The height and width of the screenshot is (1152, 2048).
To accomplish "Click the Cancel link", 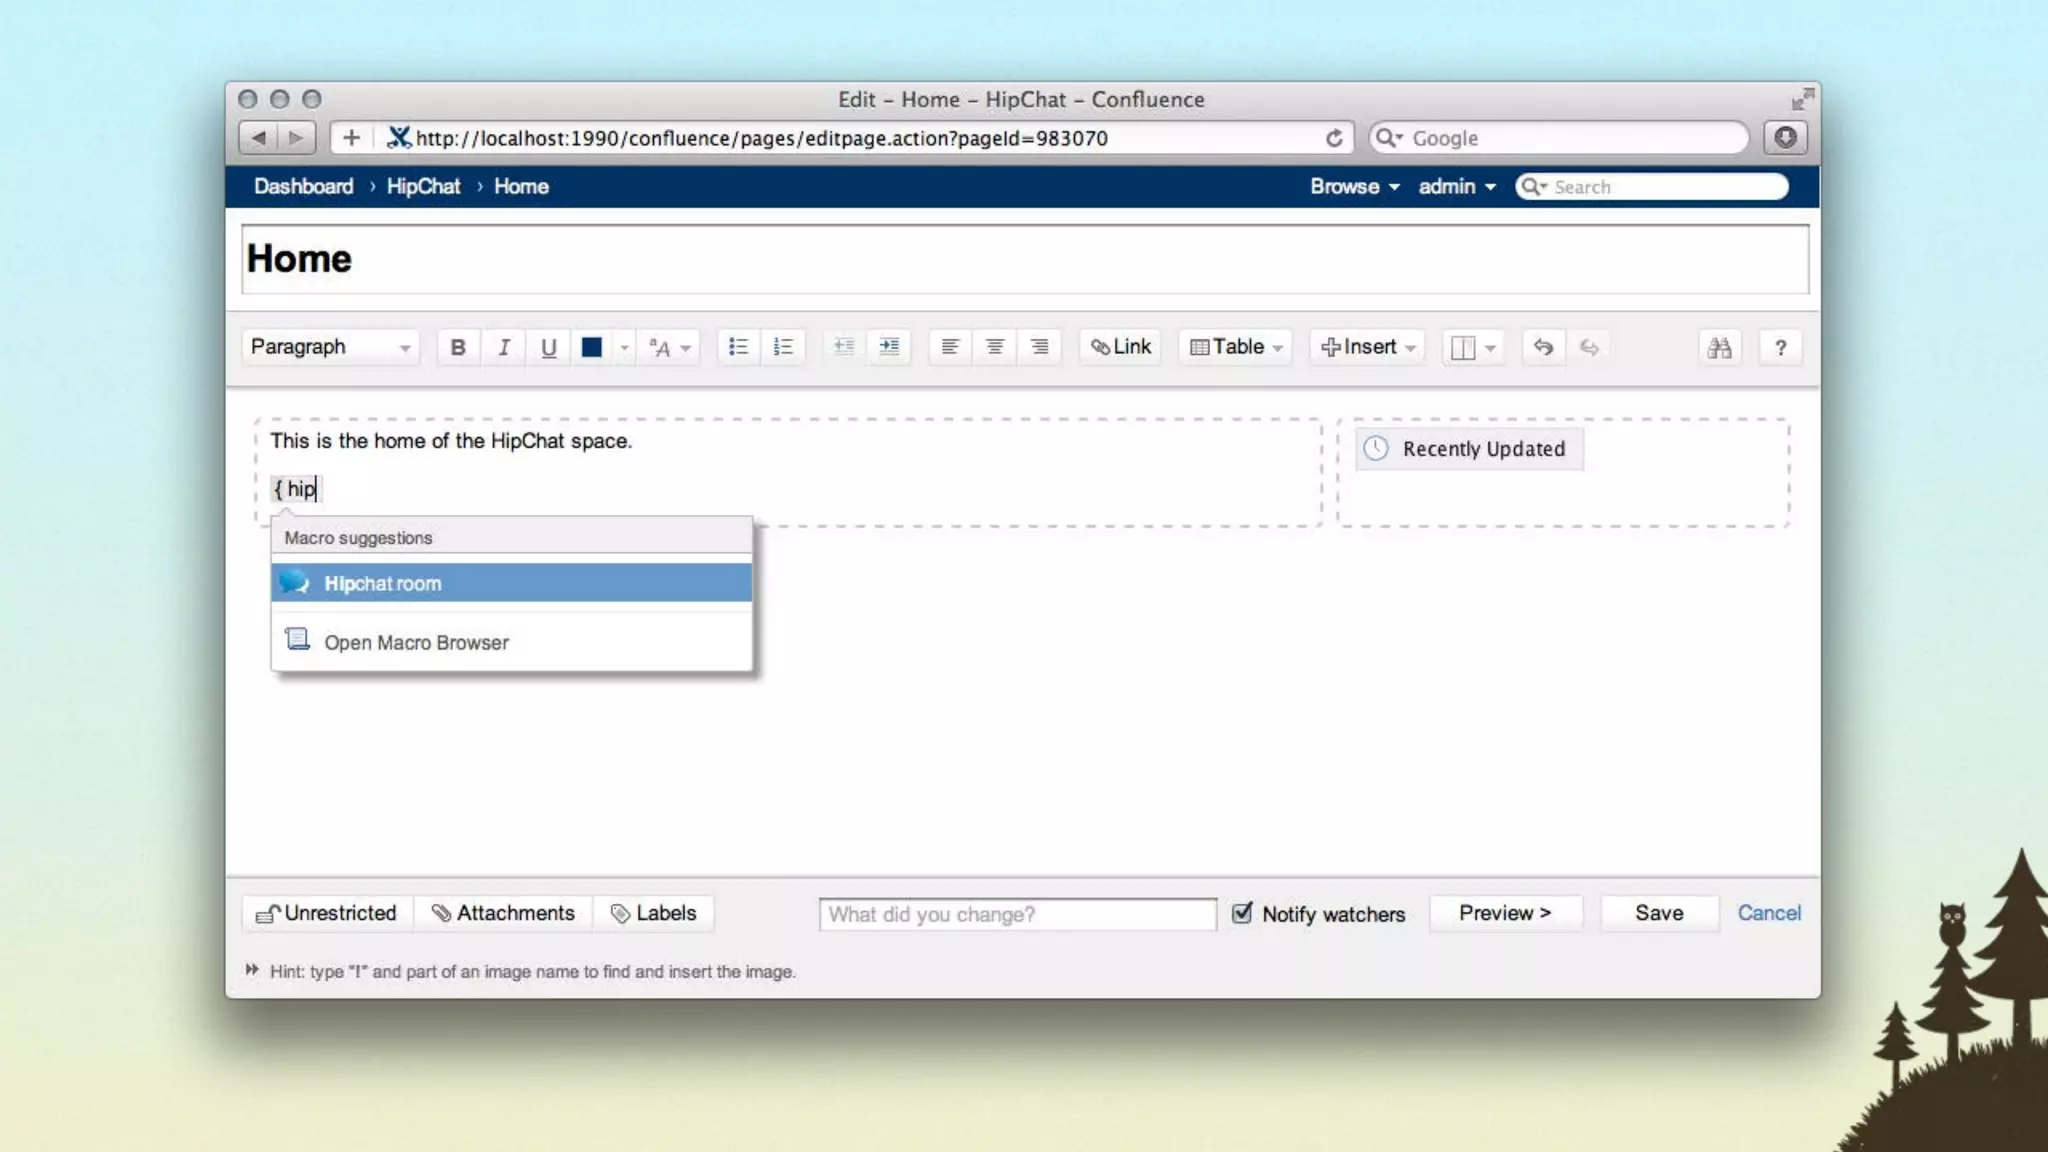I will (1768, 913).
